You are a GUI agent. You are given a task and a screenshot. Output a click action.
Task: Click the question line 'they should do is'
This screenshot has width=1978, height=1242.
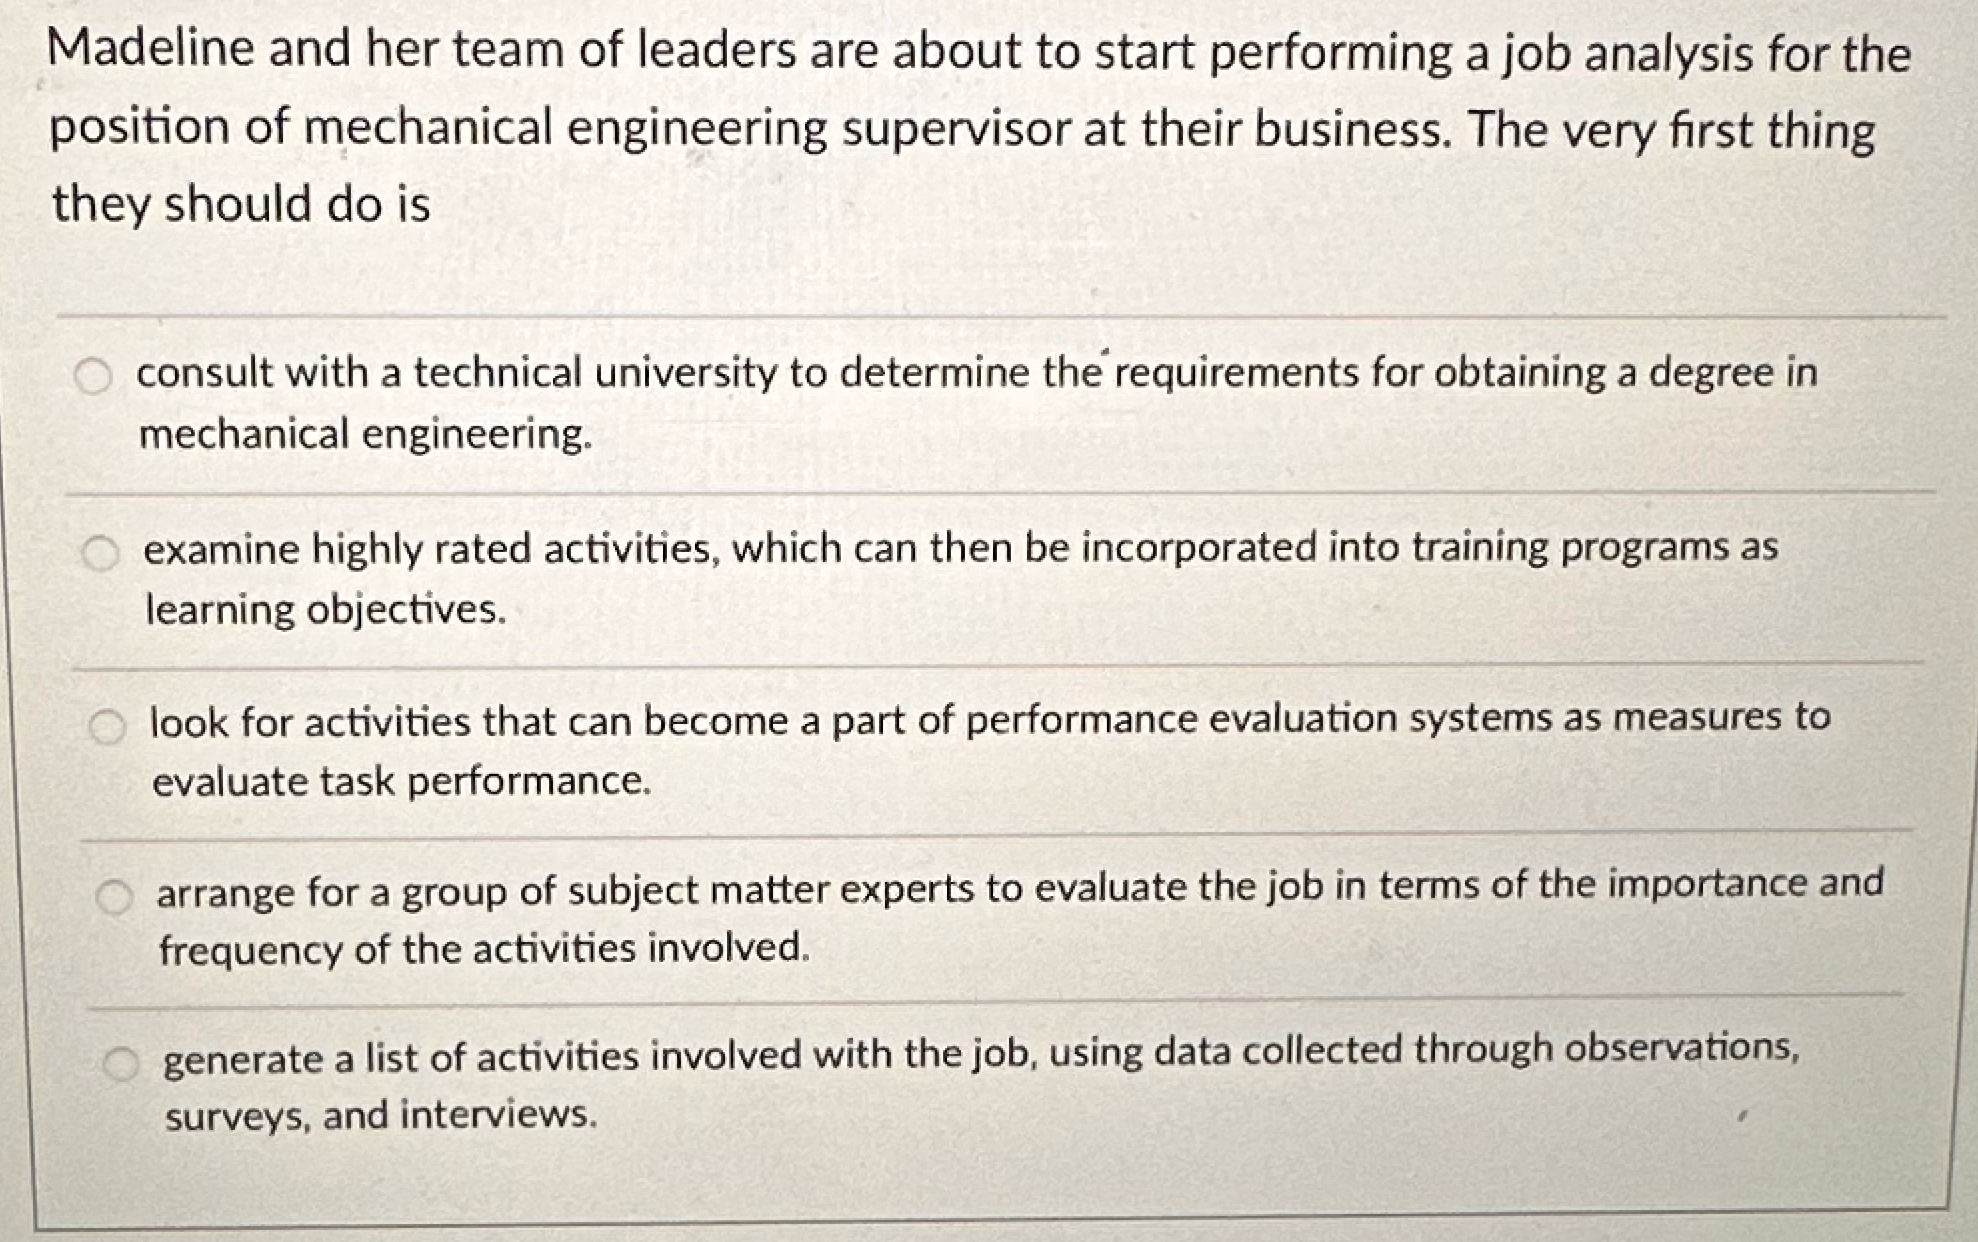coord(241,205)
